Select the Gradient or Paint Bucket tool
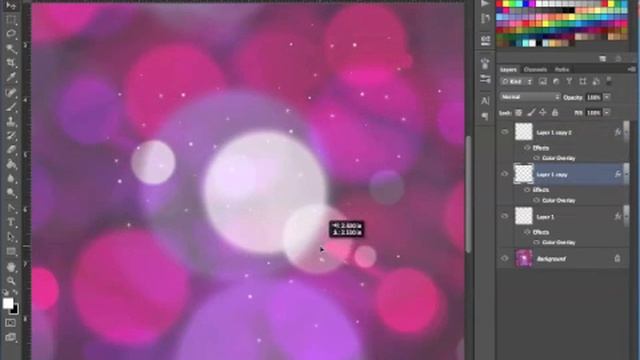Screen dimensions: 640x360 click(11, 164)
